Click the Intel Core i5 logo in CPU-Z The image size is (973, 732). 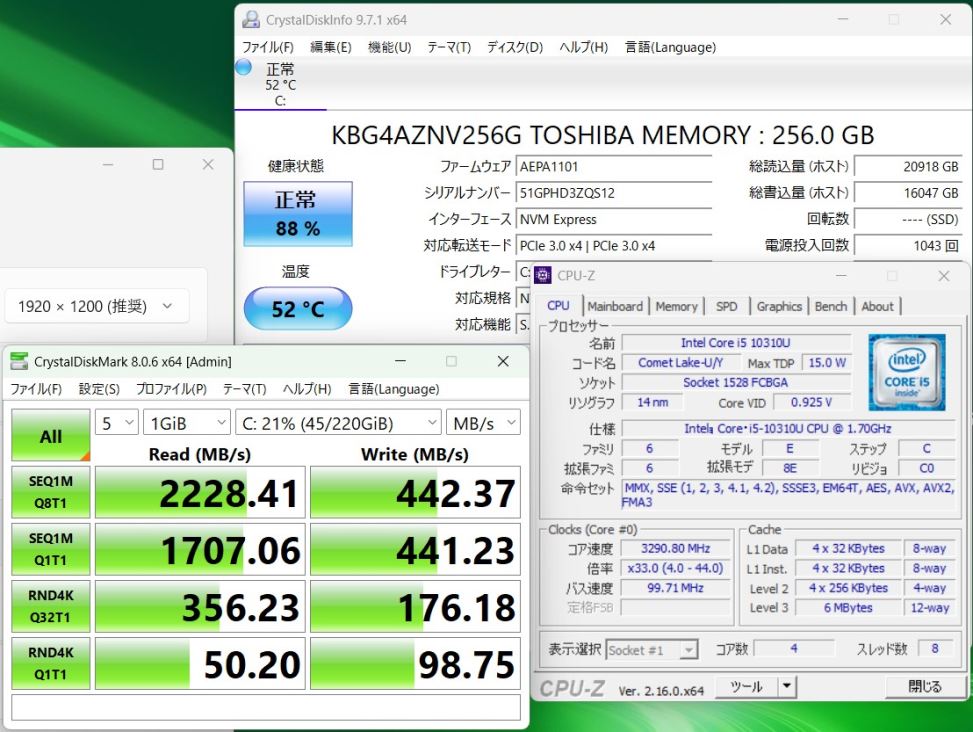pyautogui.click(x=907, y=372)
